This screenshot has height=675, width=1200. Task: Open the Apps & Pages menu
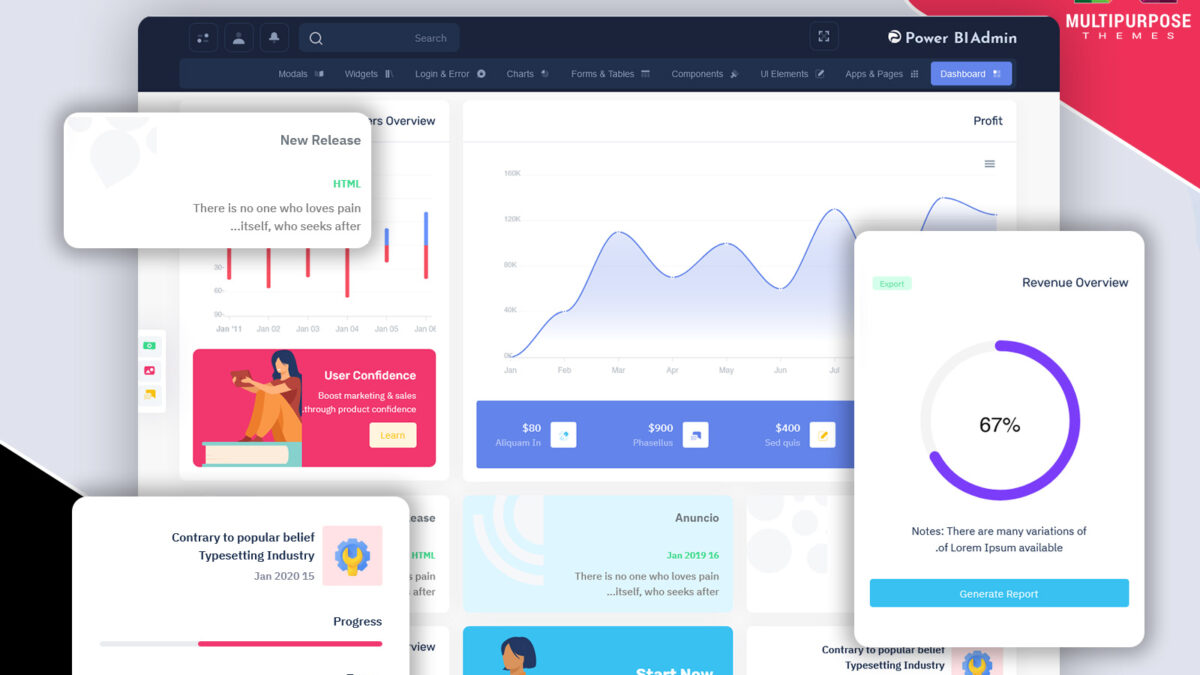tap(881, 74)
